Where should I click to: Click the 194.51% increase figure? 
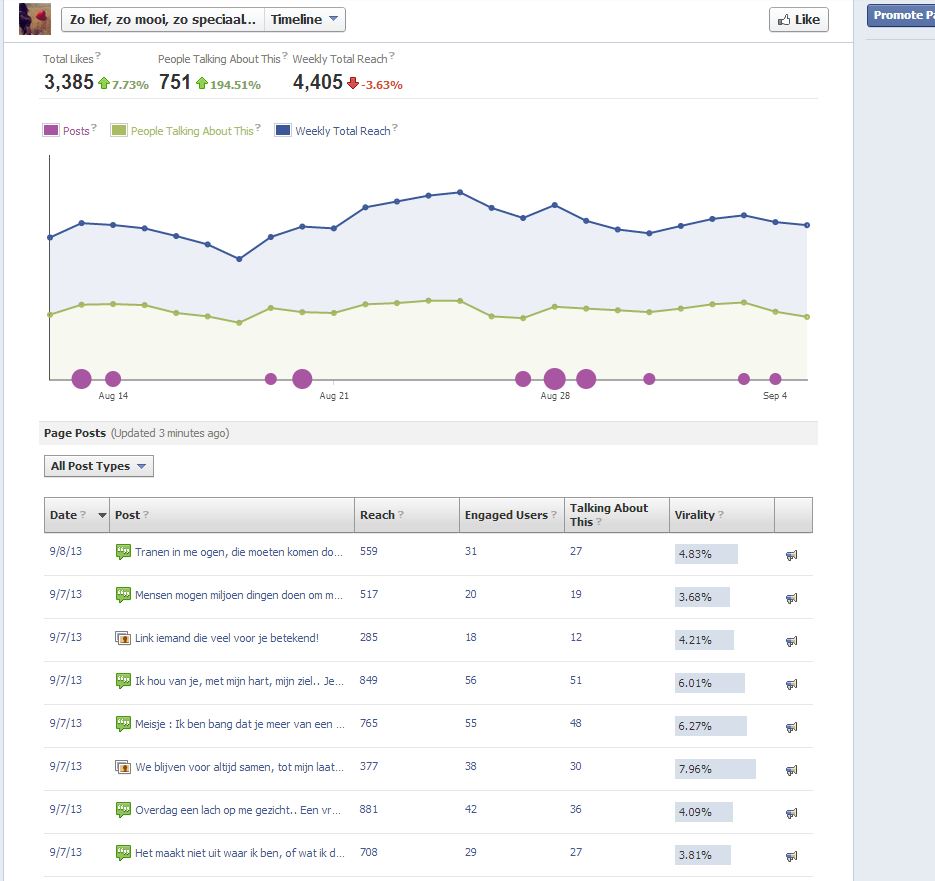(x=235, y=85)
